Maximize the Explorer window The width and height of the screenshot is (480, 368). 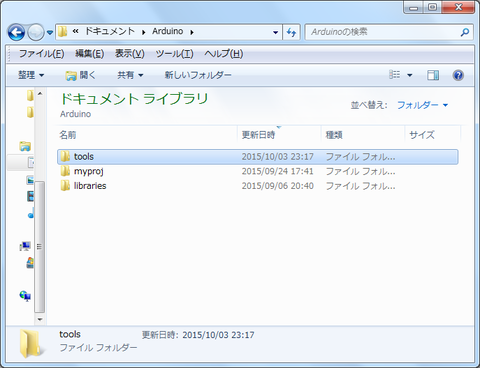[432, 7]
